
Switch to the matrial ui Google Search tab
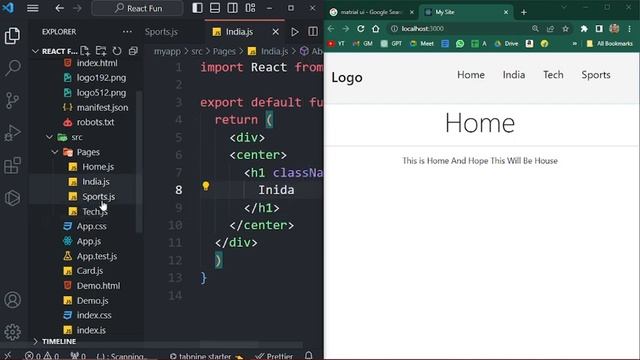pyautogui.click(x=371, y=12)
